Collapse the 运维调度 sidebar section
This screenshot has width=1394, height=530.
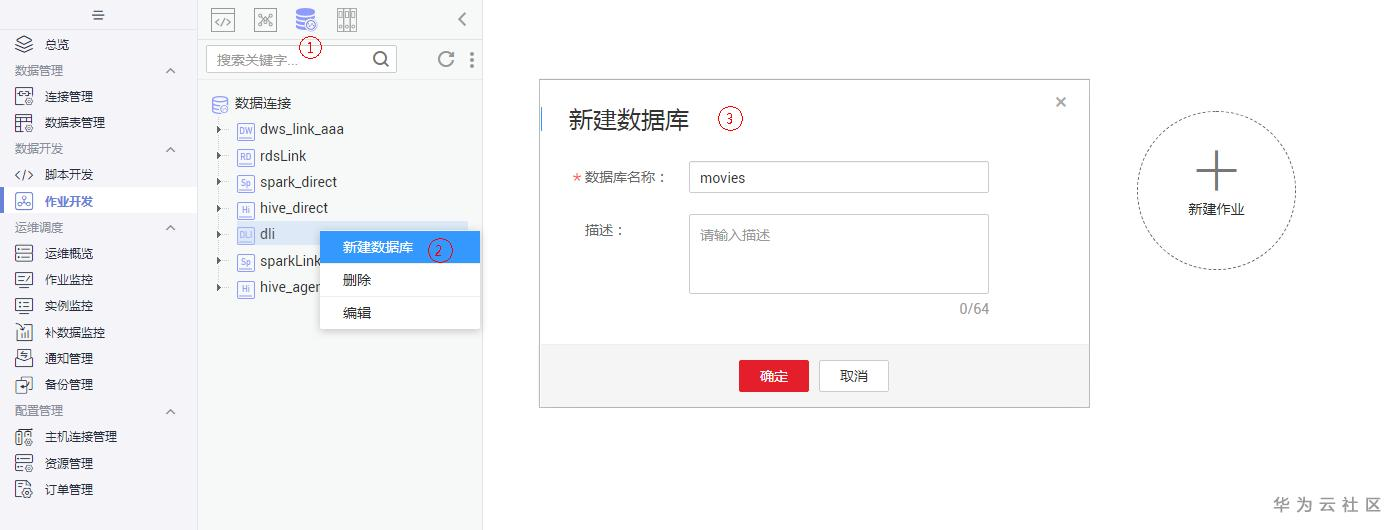tap(170, 228)
